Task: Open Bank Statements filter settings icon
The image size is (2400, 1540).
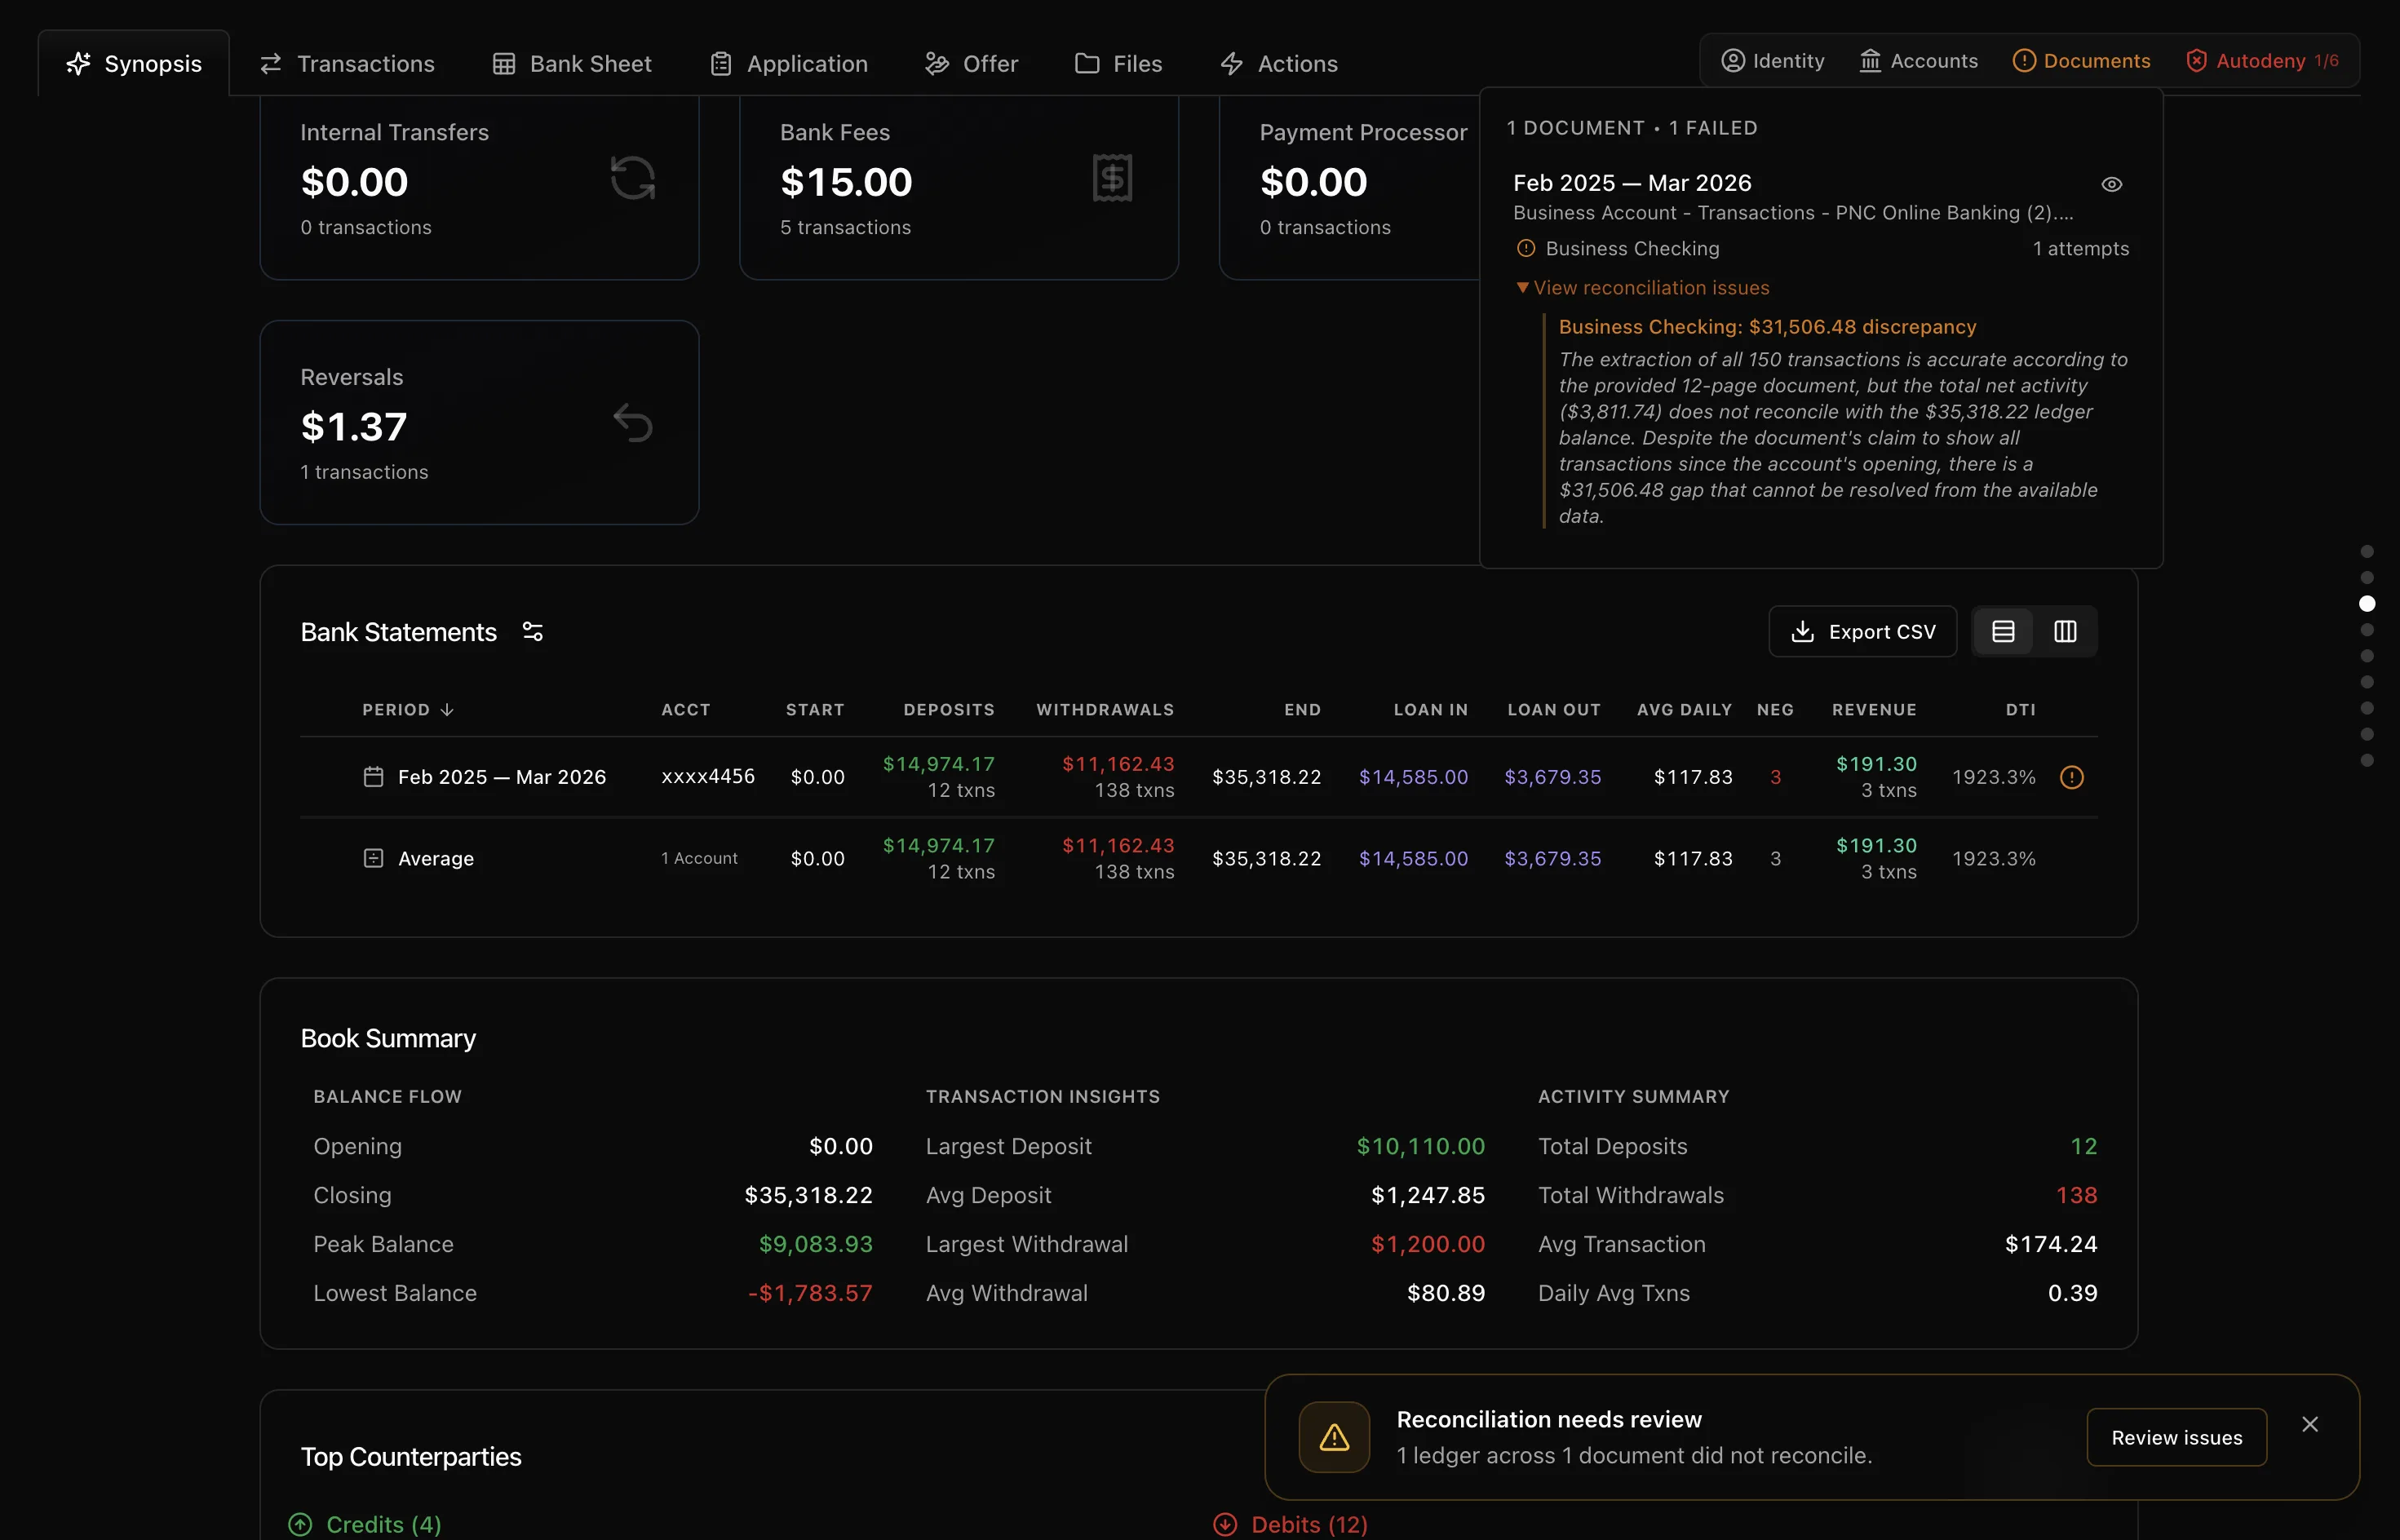Action: point(533,632)
